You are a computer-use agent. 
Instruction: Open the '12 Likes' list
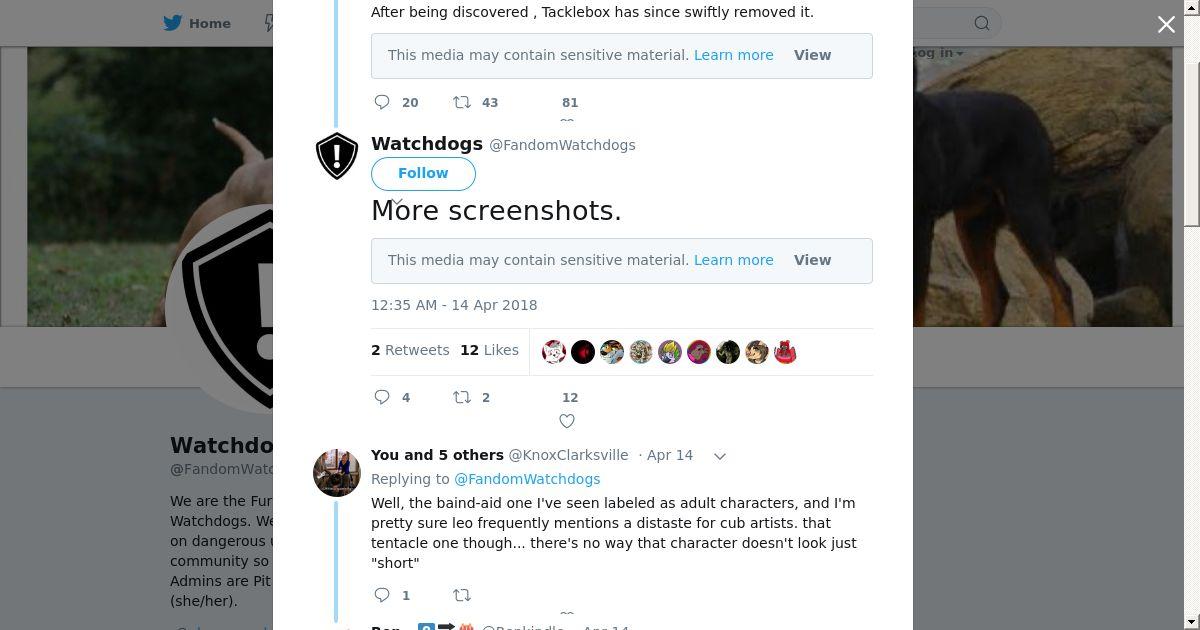coord(489,350)
